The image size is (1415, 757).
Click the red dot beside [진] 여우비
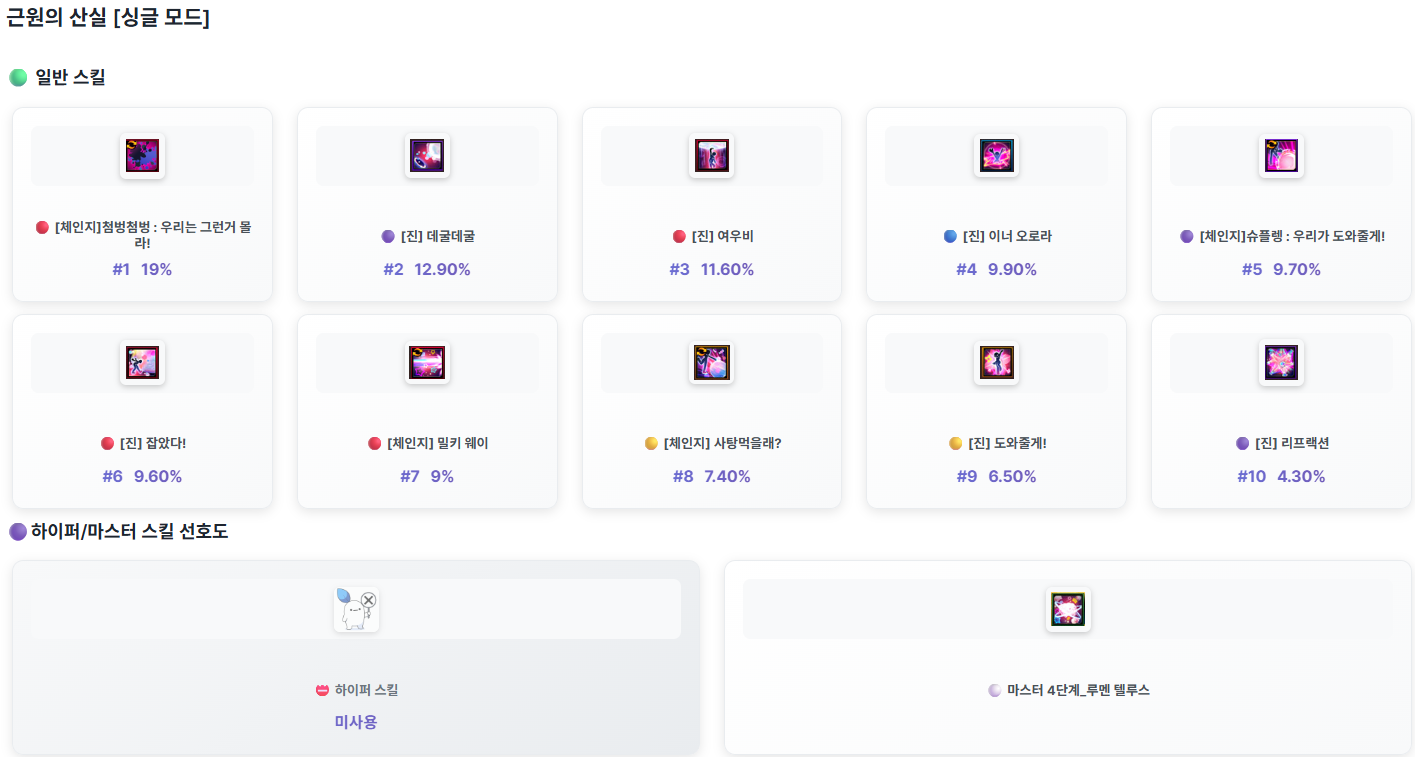679,237
